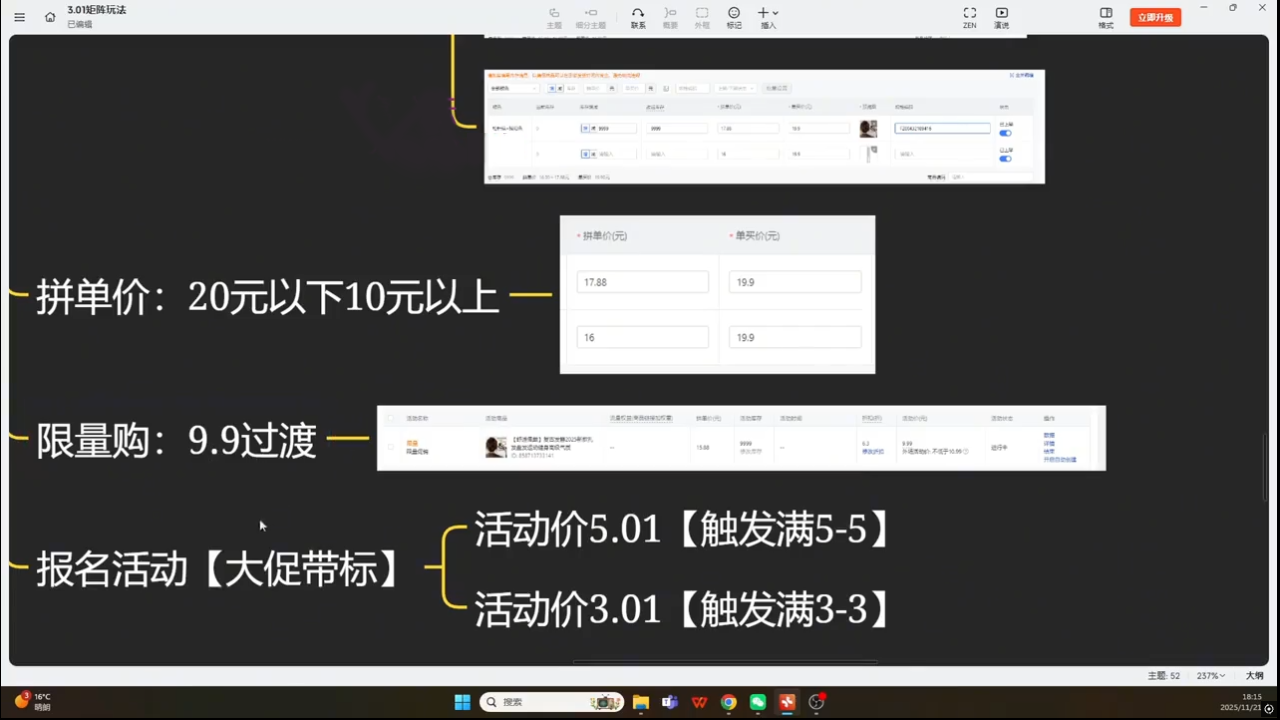Expand the 插入 insert dropdown
The image size is (1280, 720).
point(768,17)
